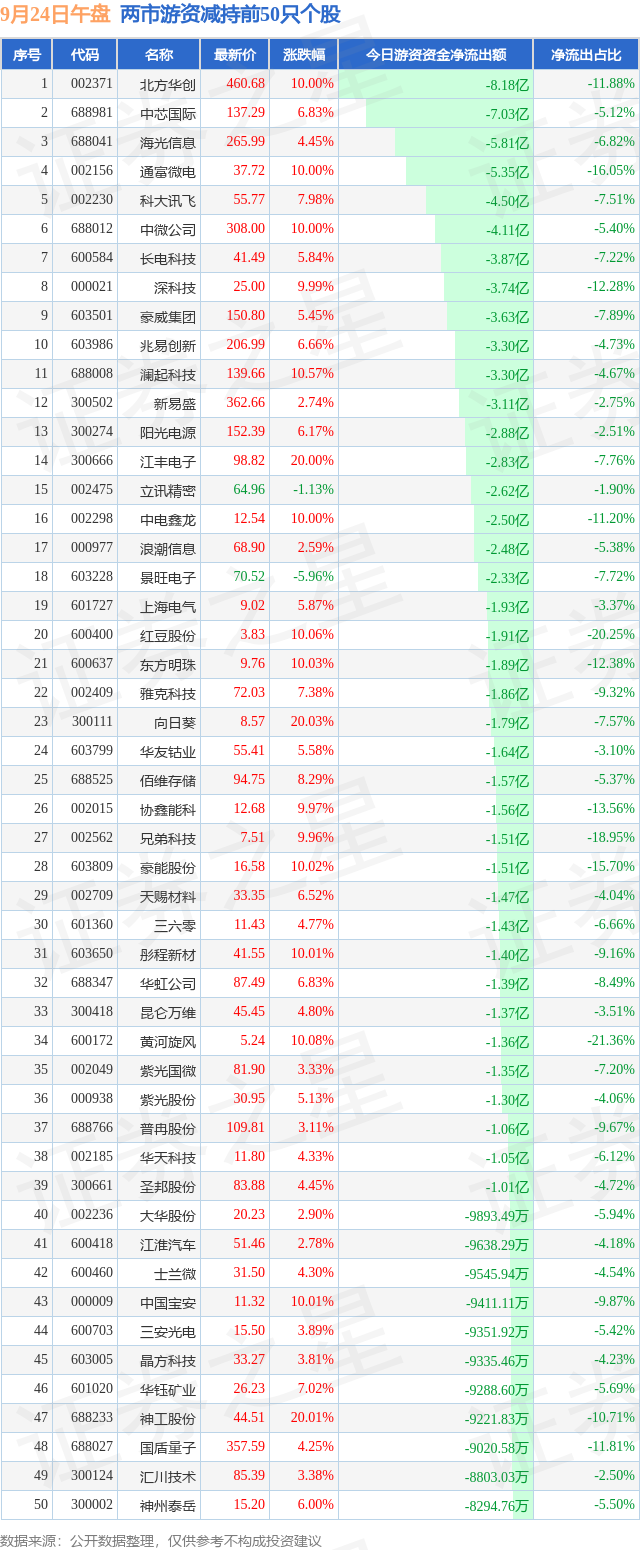
Task: Click stock code 603799
Action: click(x=93, y=751)
